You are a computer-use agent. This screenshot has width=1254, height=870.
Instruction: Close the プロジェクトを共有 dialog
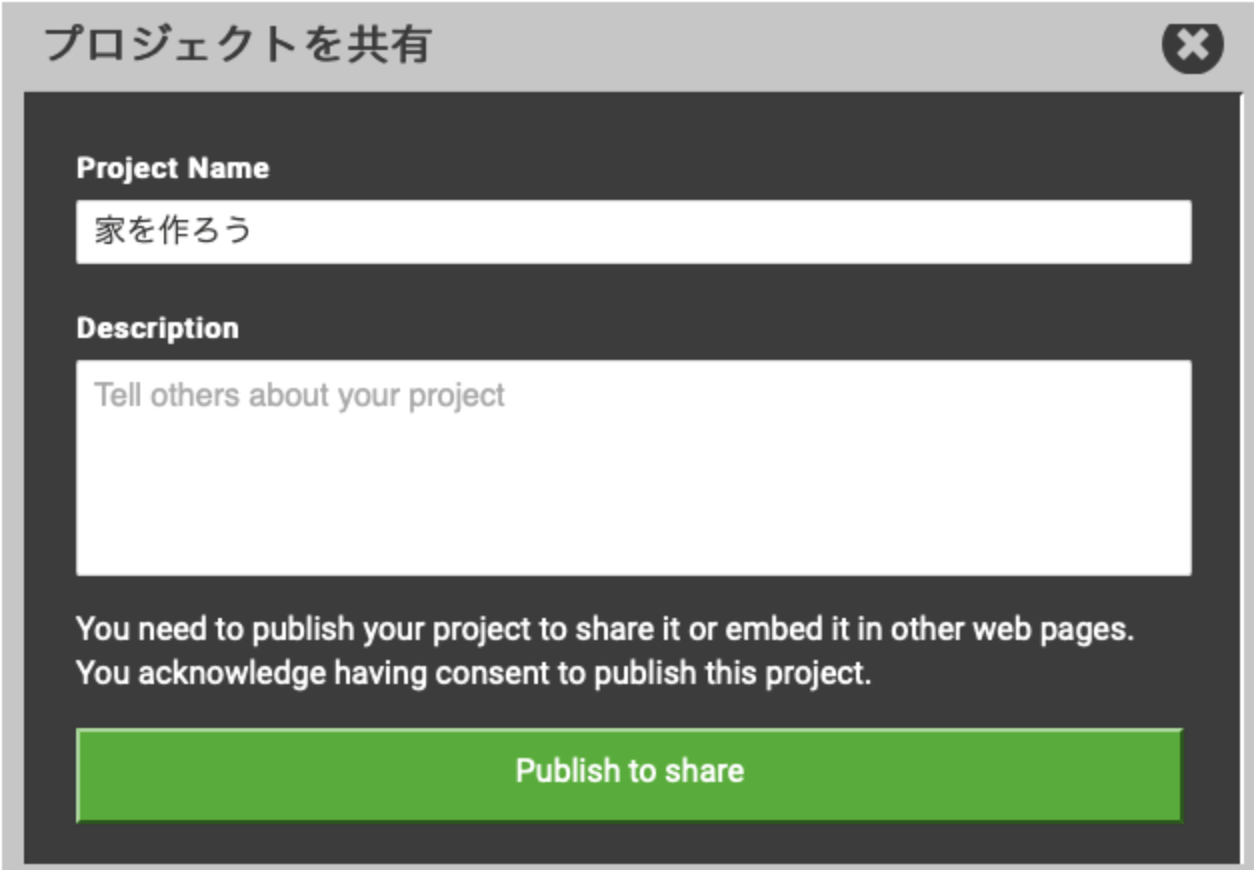[1192, 46]
